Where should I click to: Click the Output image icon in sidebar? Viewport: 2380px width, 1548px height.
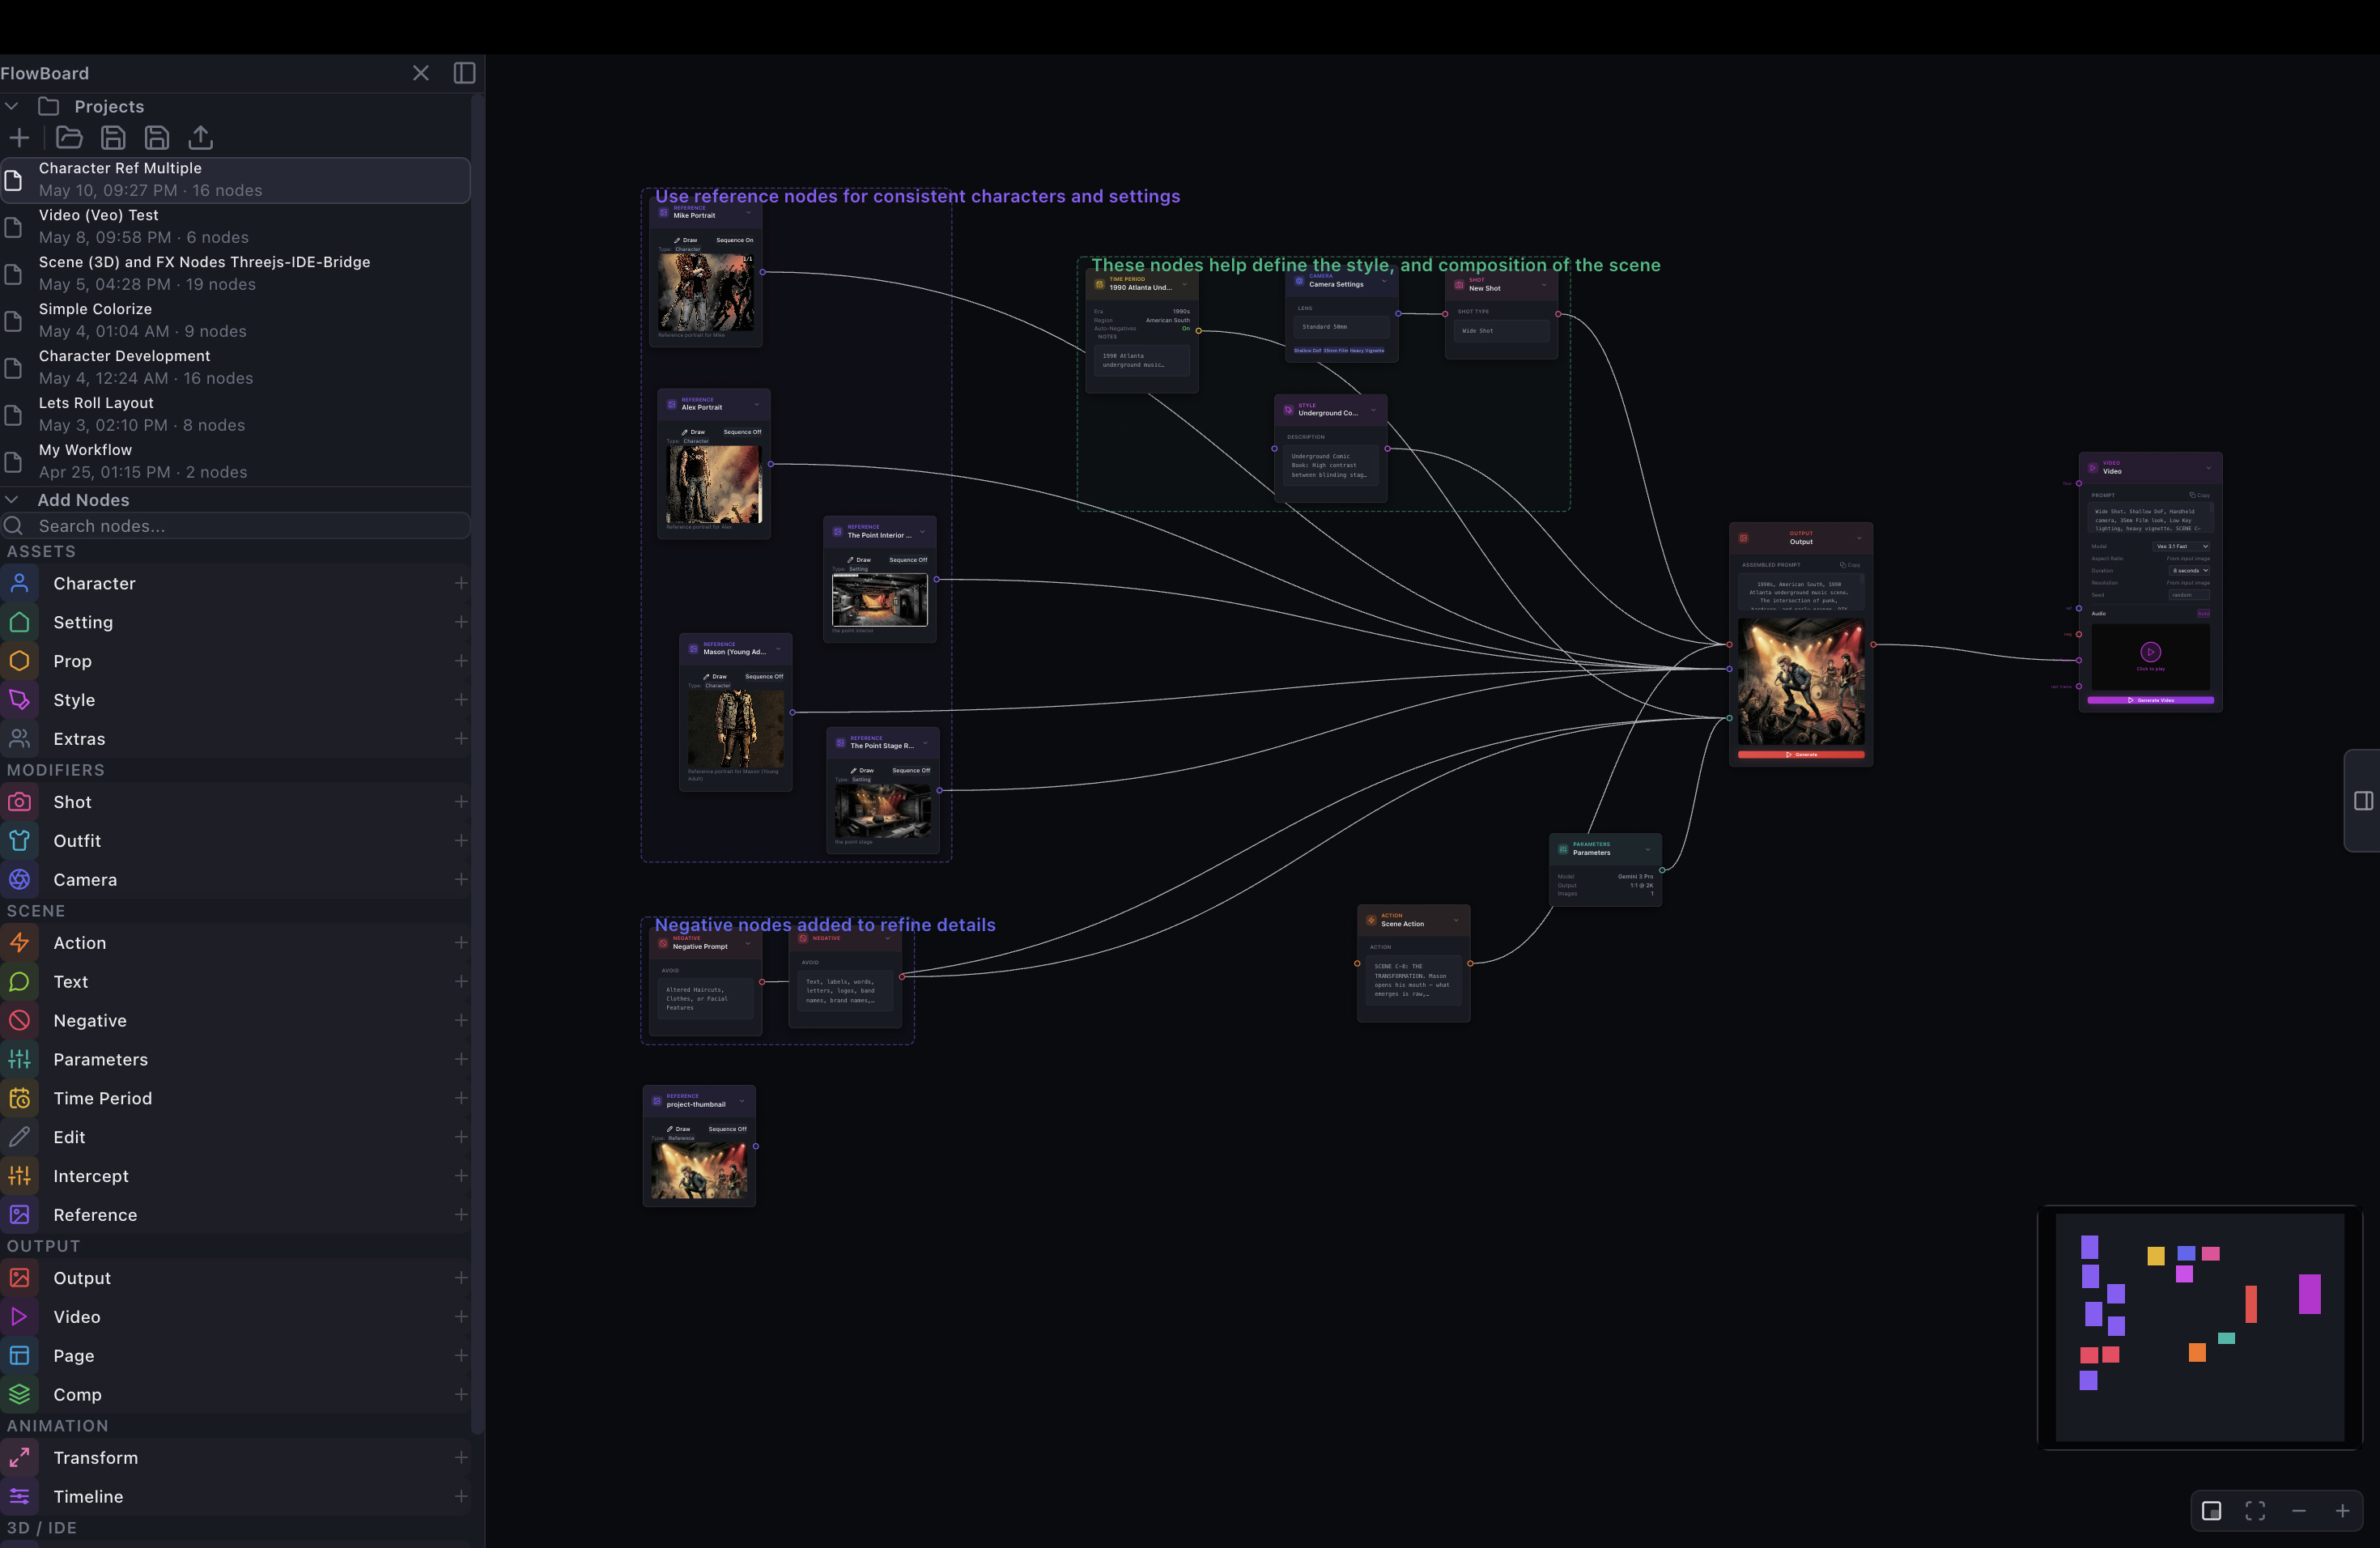[x=20, y=1278]
